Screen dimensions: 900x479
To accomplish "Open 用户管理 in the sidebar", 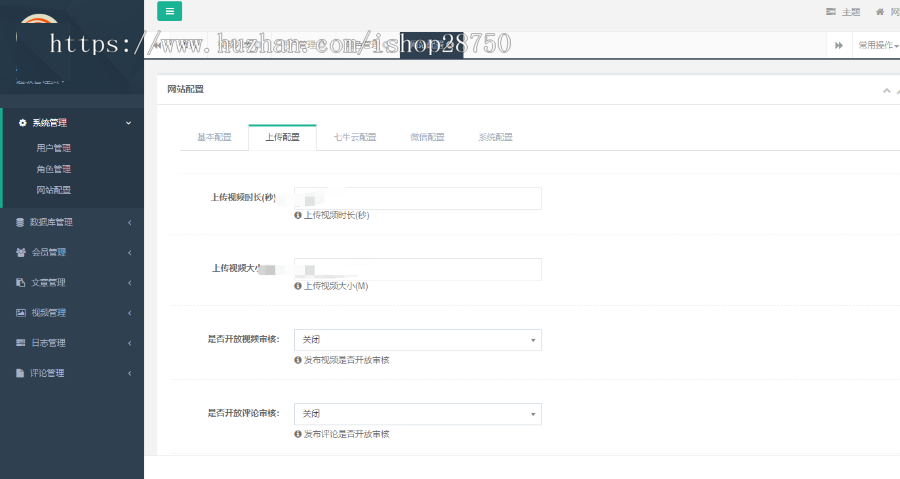I will 53,148.
